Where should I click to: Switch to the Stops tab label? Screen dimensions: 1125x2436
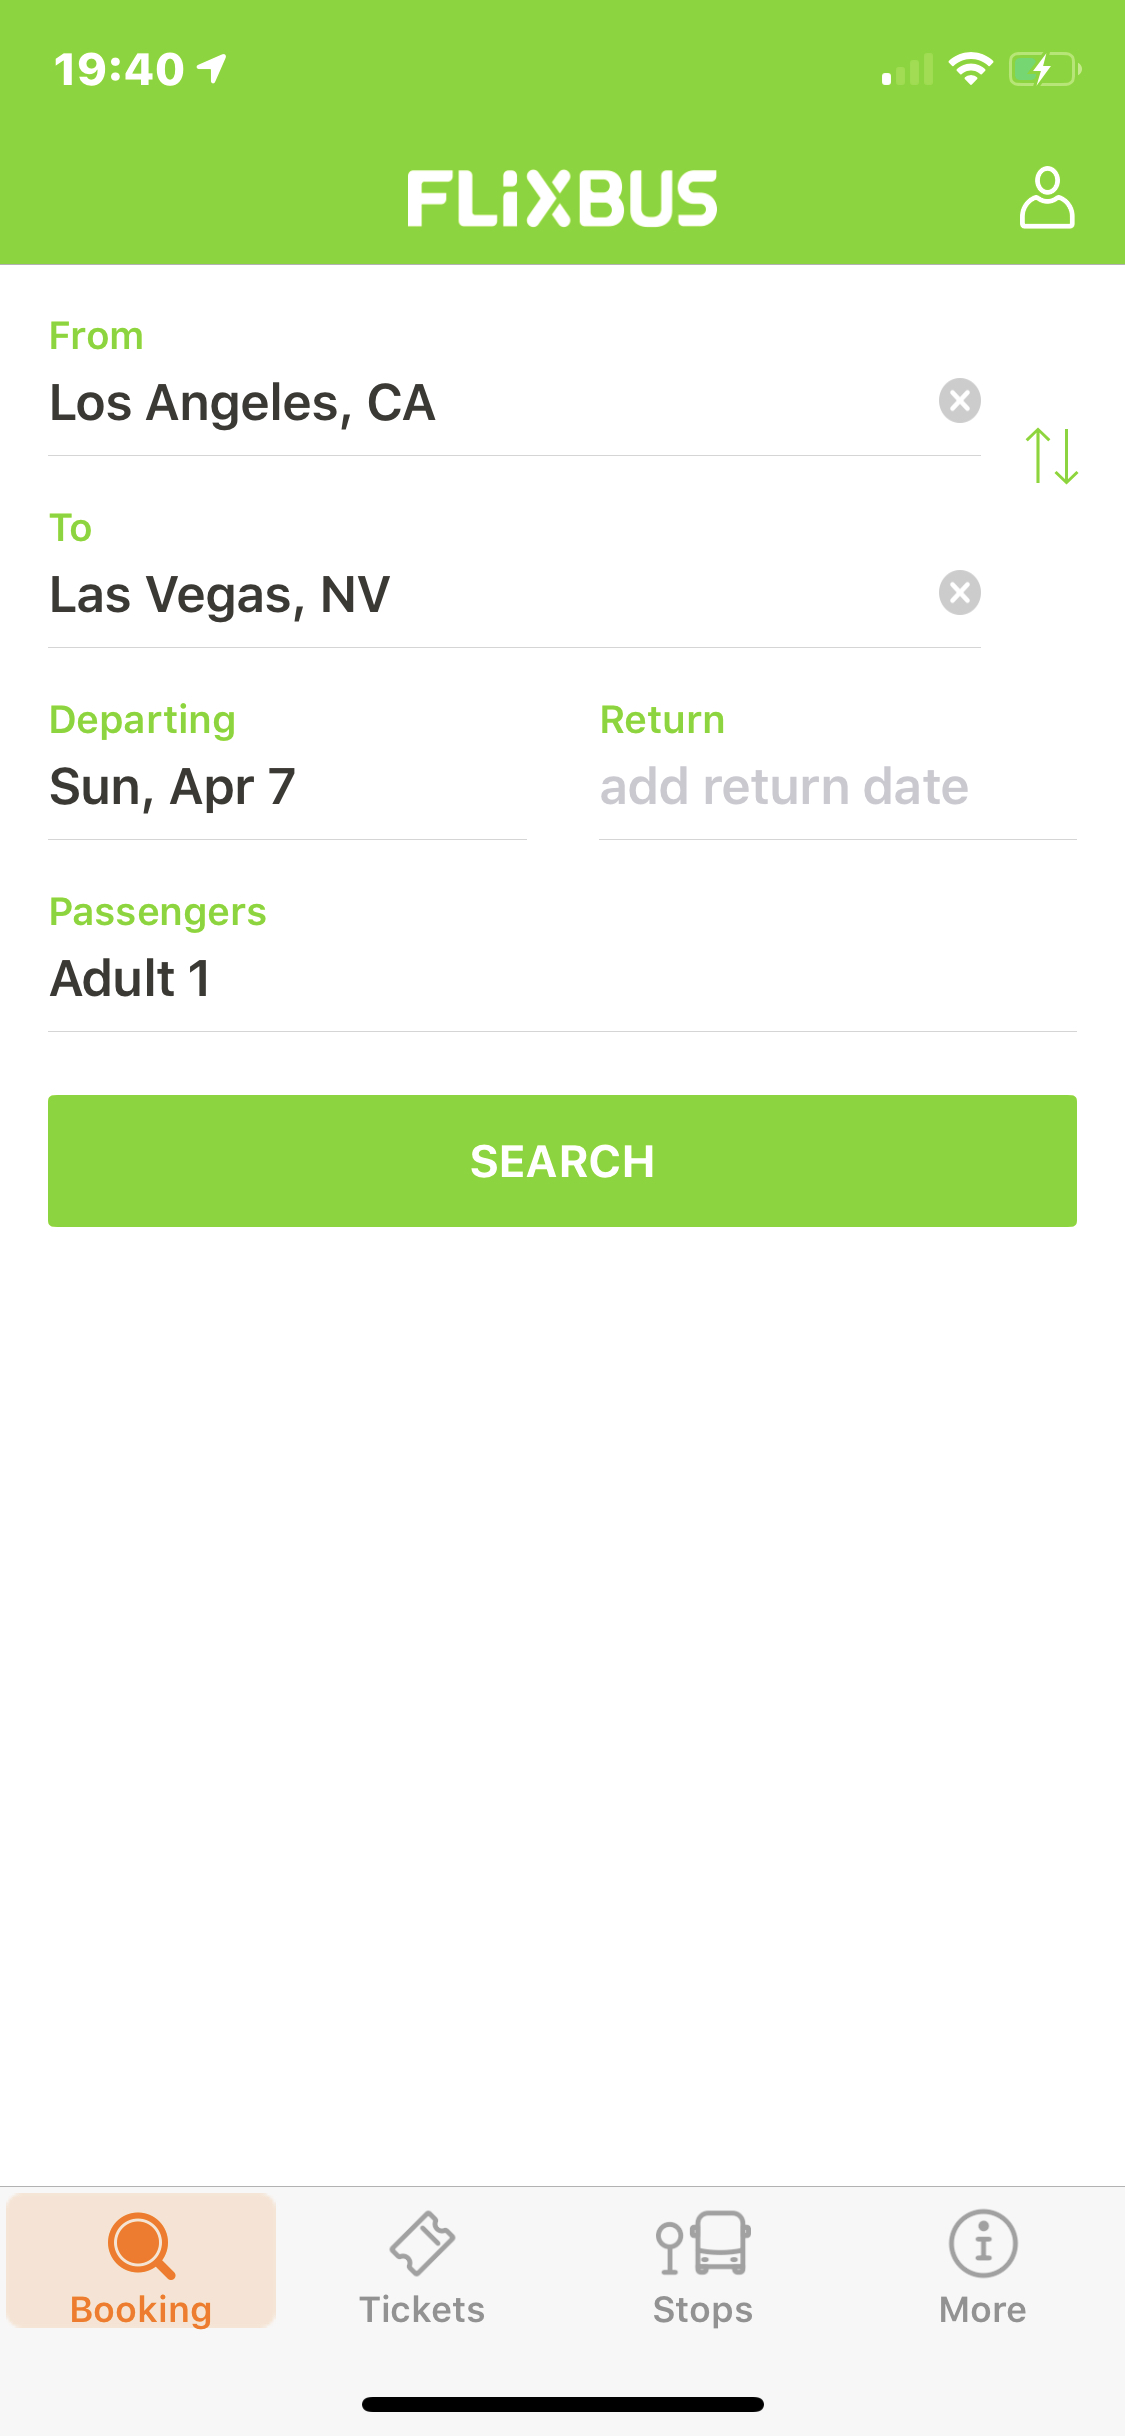702,2310
